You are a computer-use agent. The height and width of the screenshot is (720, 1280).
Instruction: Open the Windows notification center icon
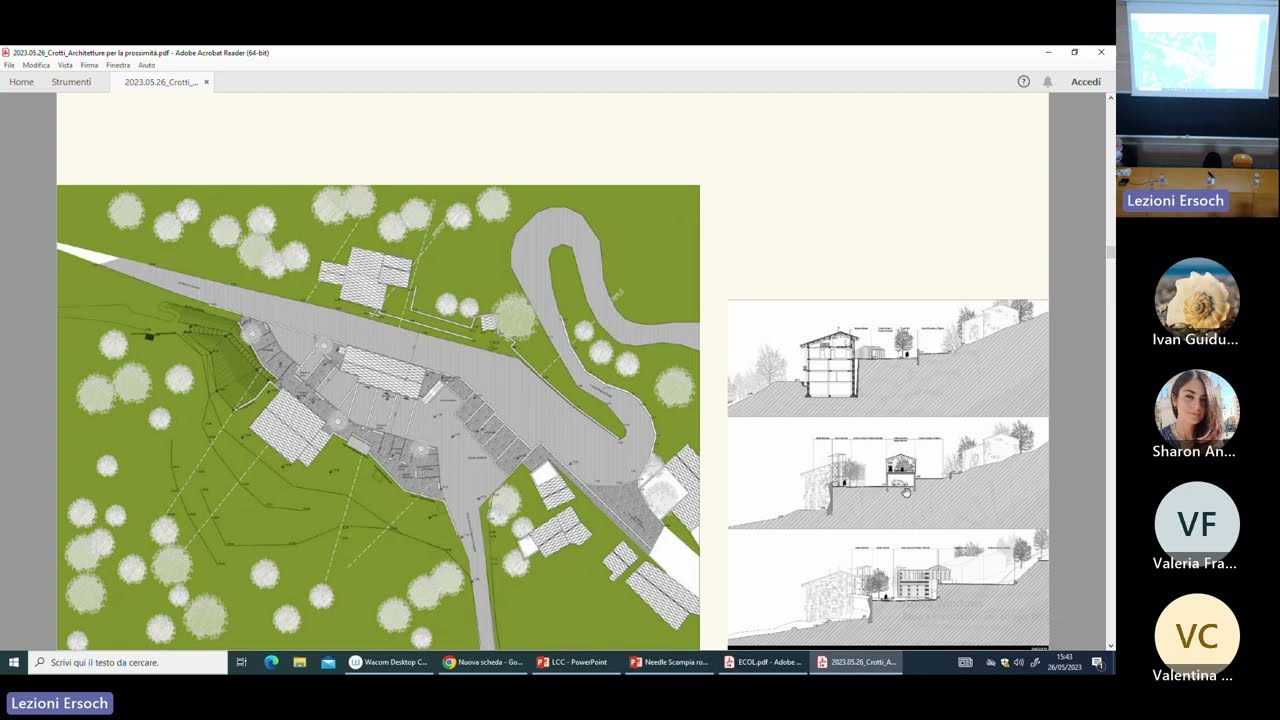pos(1097,662)
